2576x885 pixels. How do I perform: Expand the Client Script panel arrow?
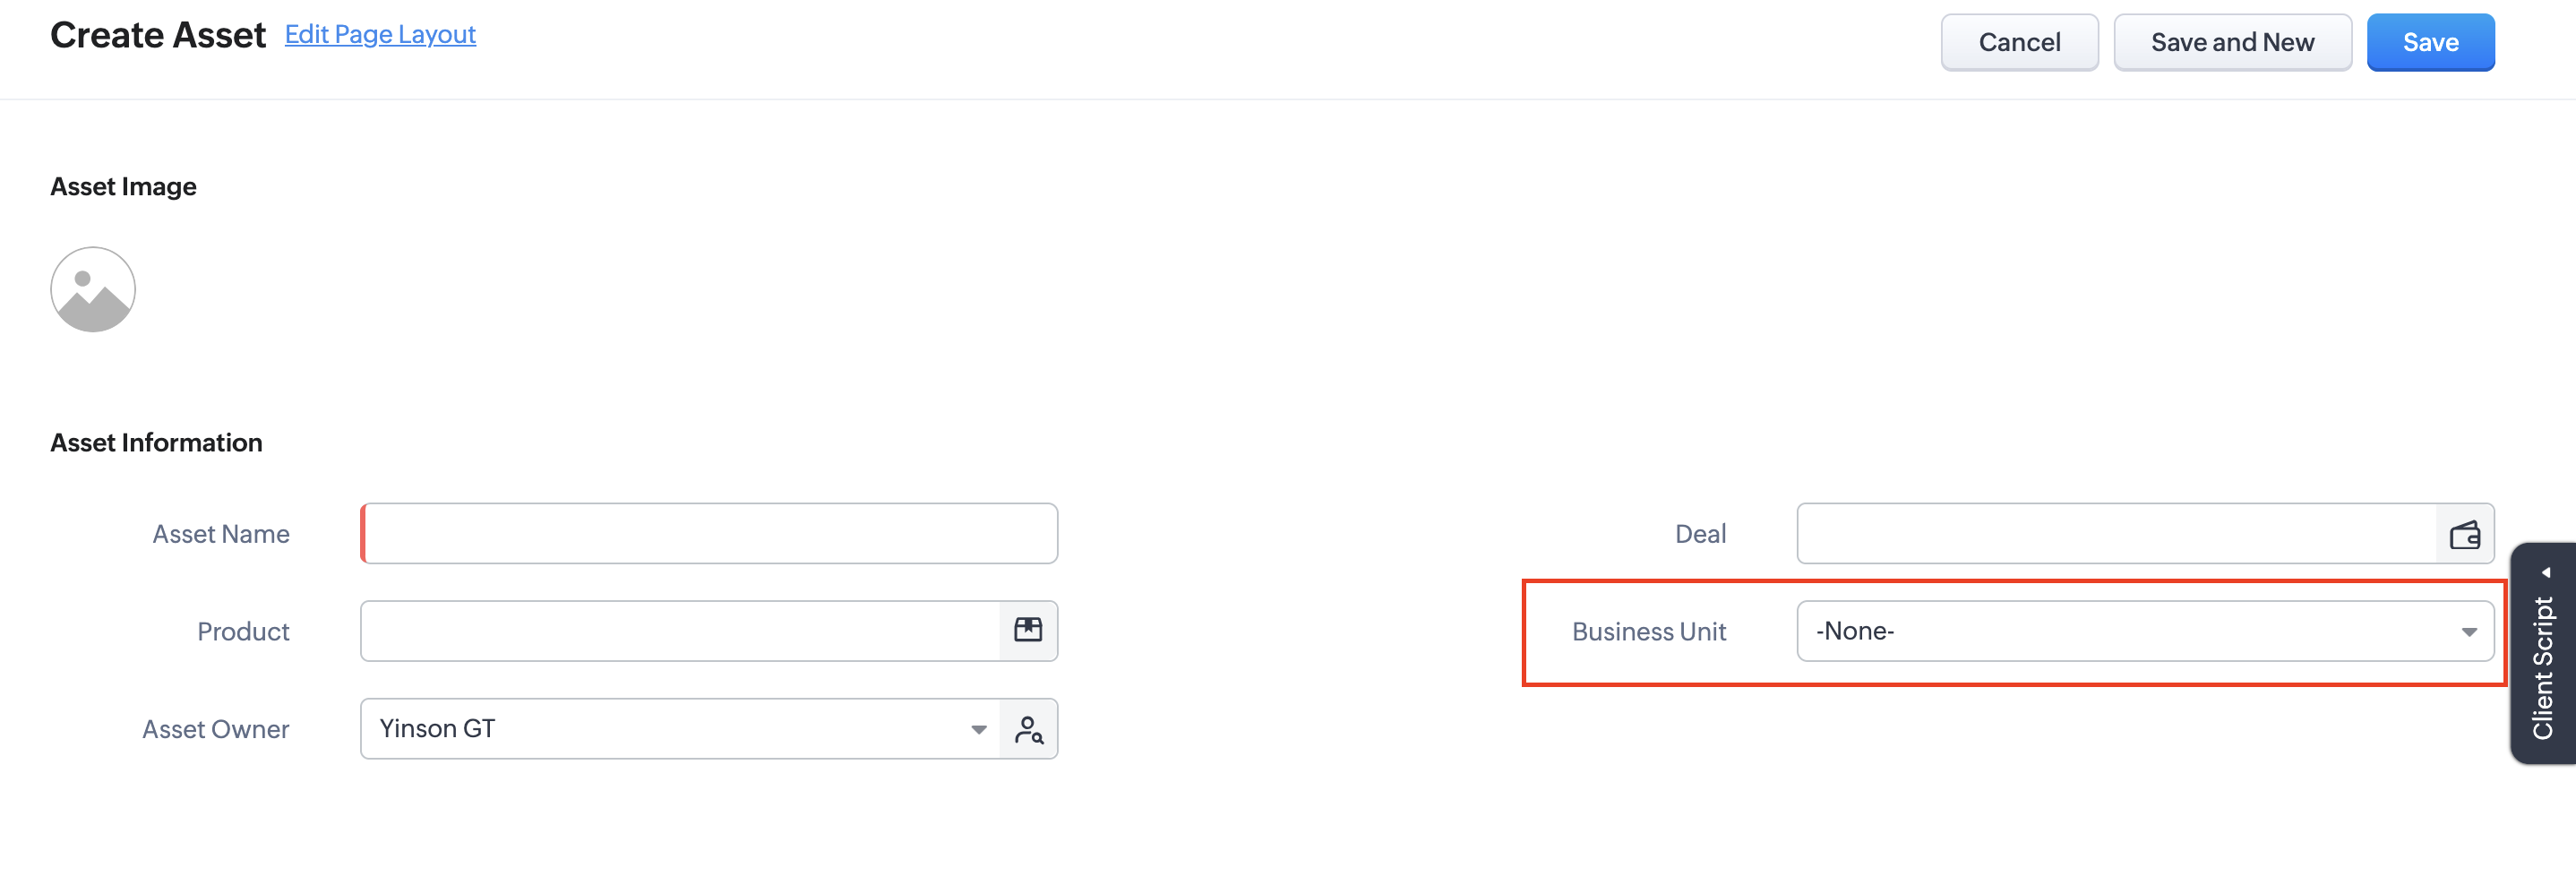point(2545,573)
